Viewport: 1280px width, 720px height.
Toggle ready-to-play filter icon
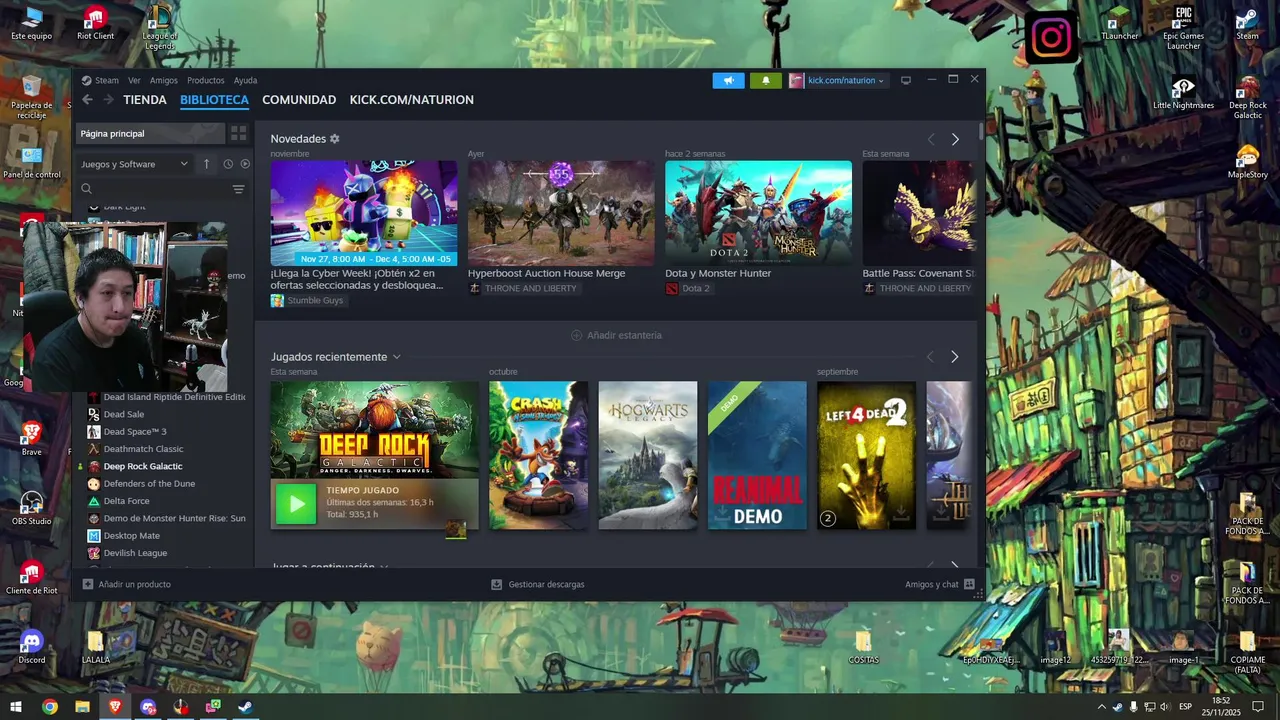click(x=245, y=164)
